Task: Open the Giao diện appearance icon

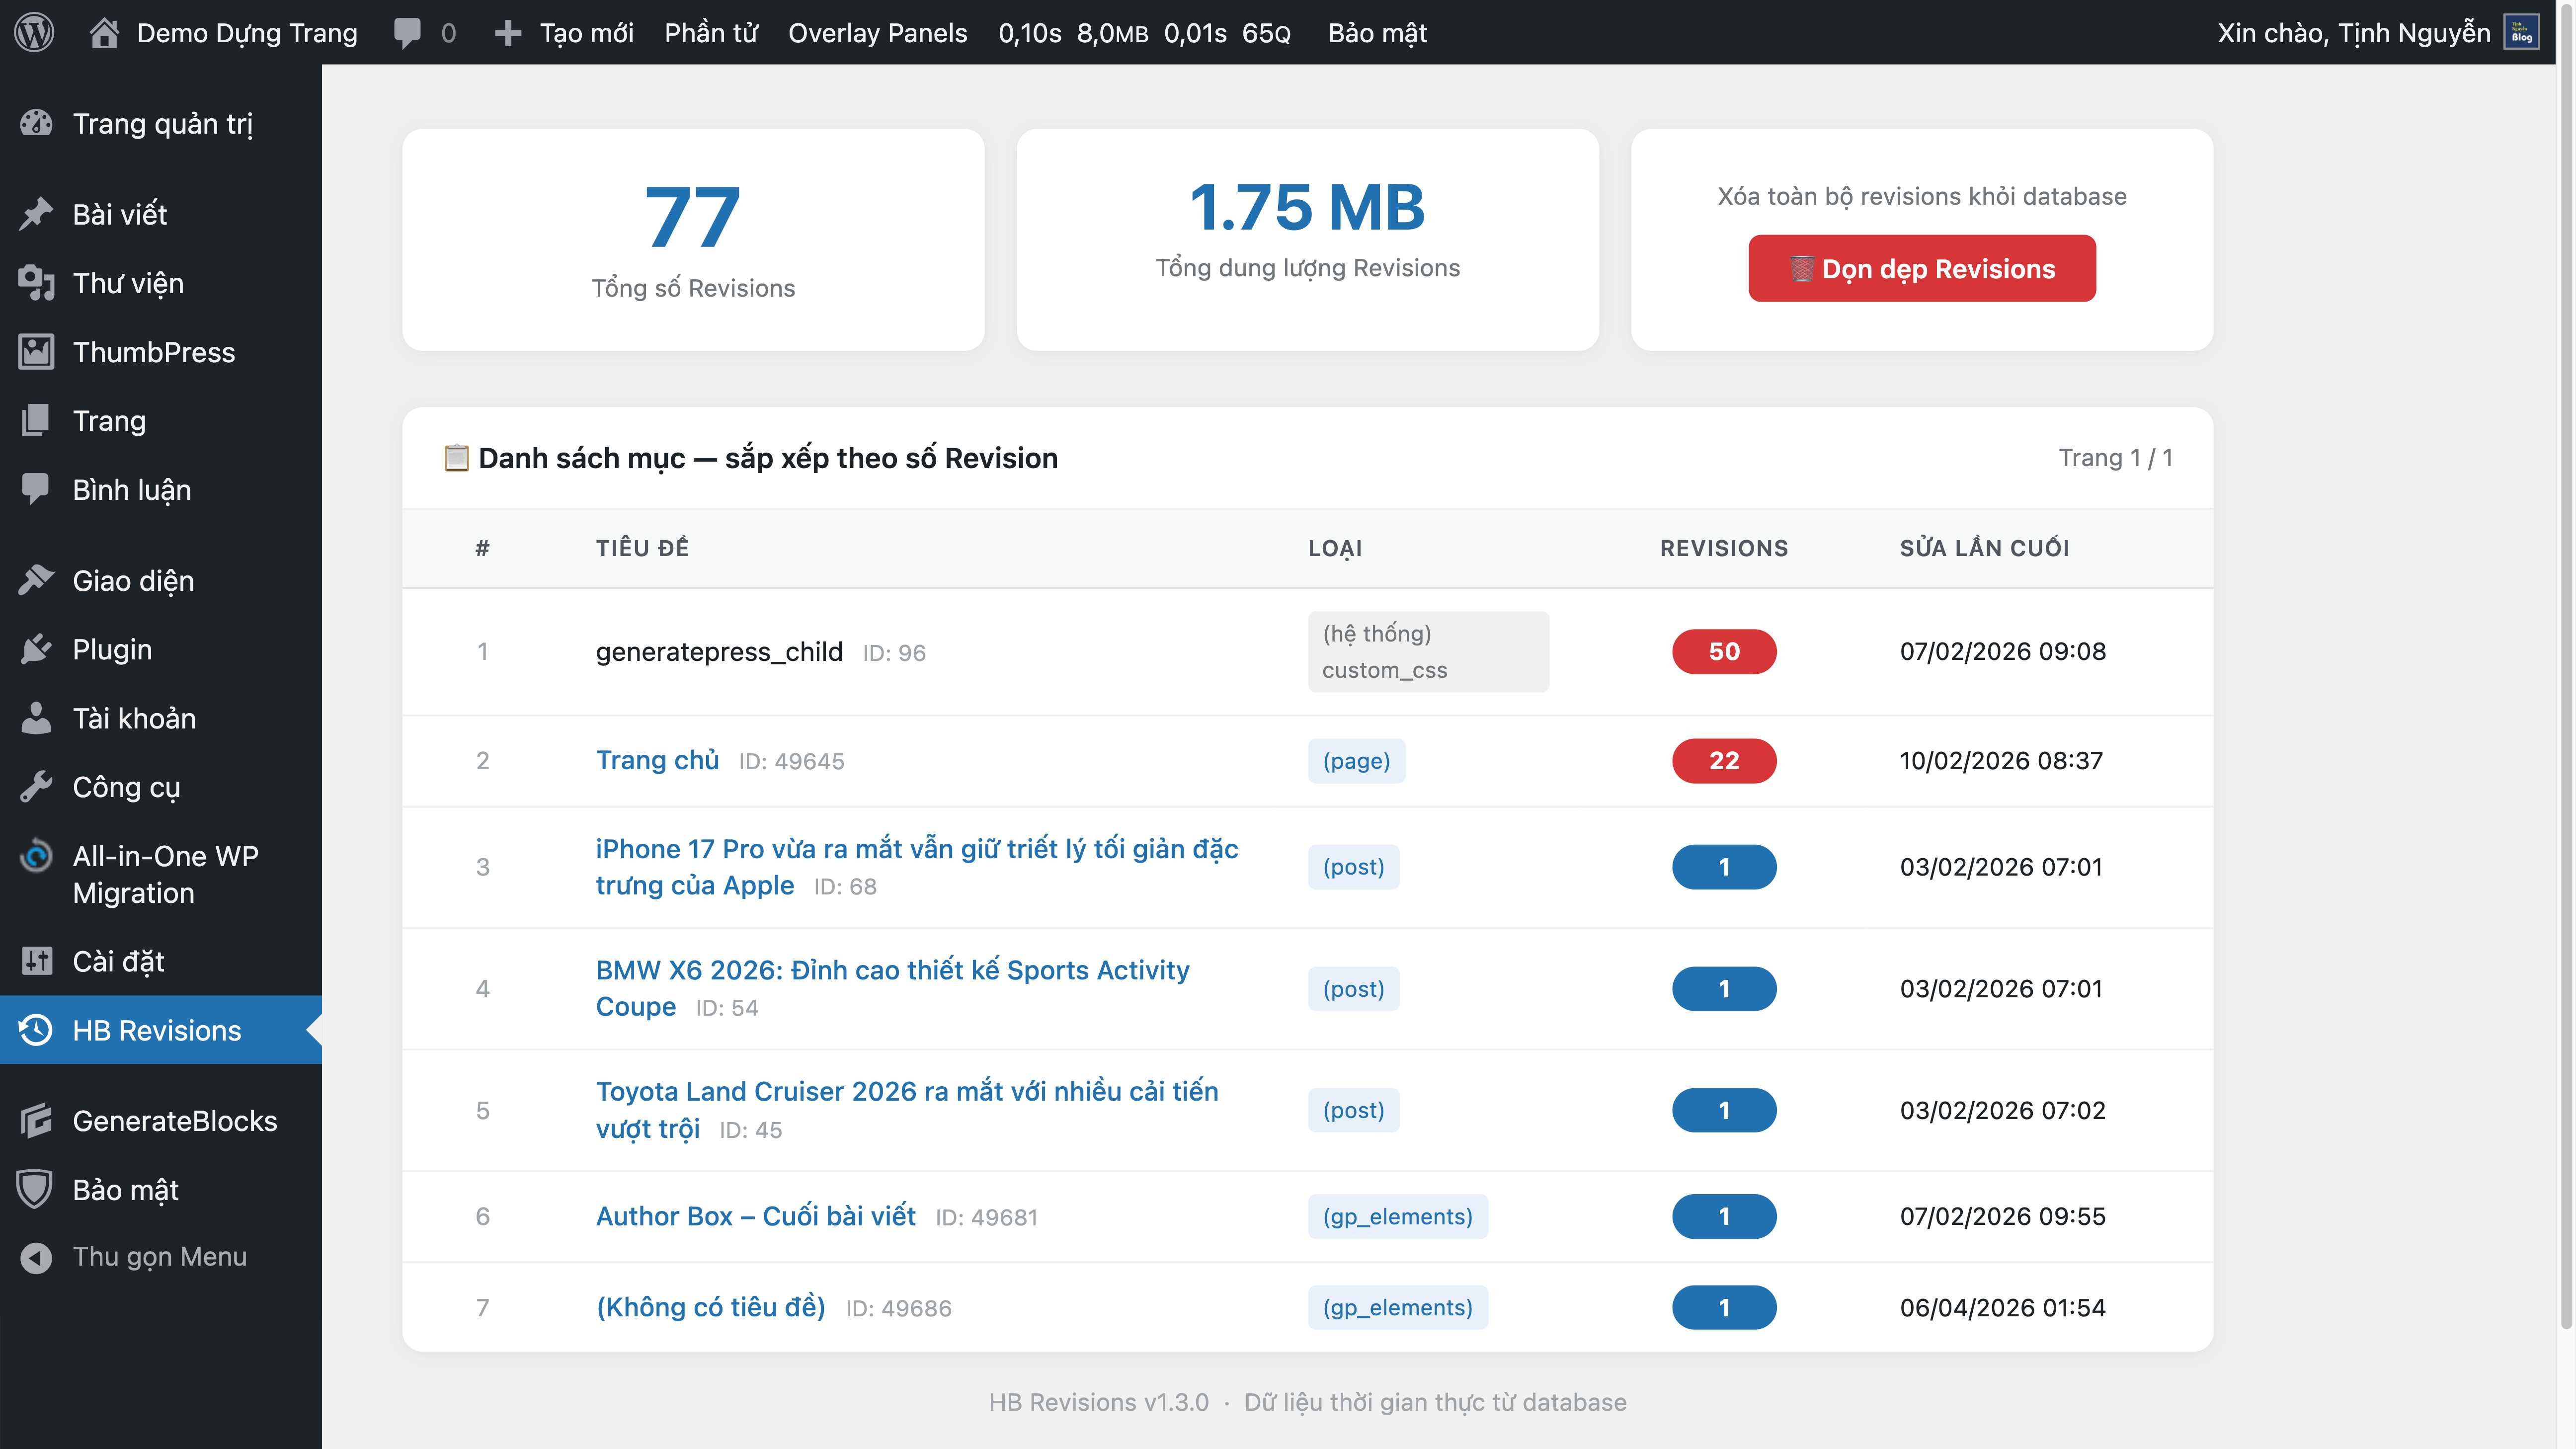Action: pyautogui.click(x=36, y=580)
